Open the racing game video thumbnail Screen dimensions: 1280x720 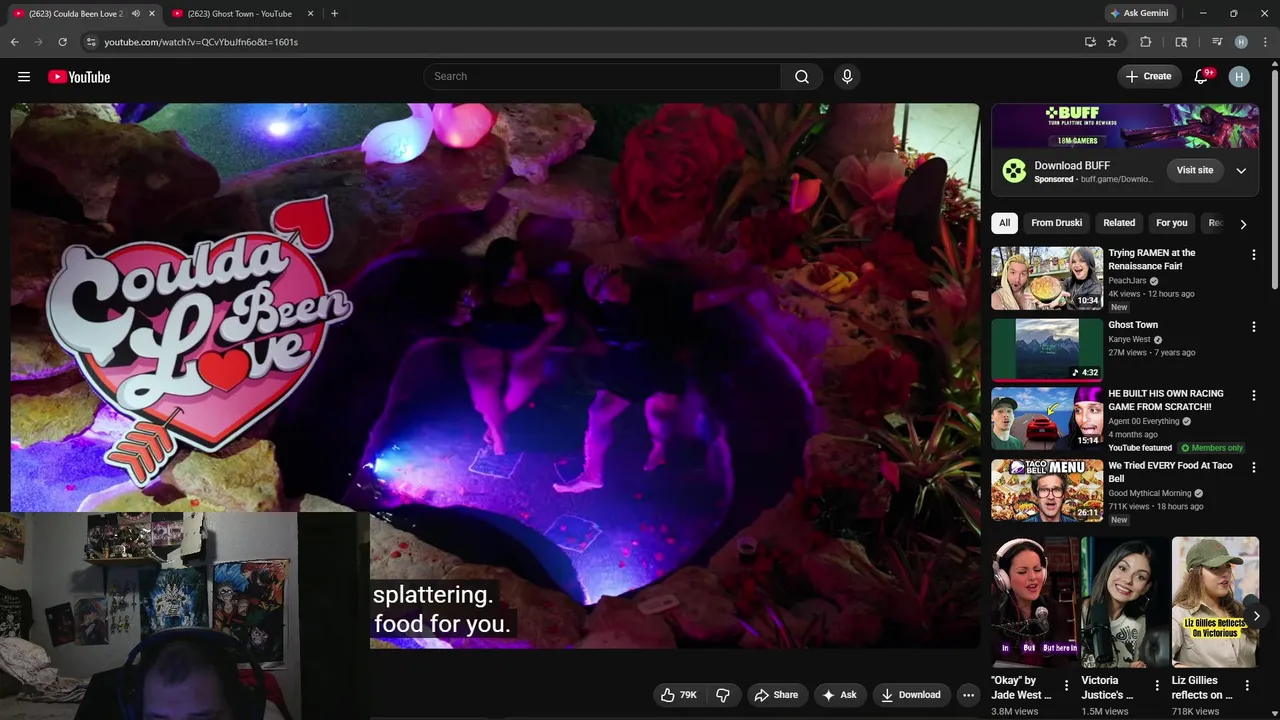point(1047,419)
